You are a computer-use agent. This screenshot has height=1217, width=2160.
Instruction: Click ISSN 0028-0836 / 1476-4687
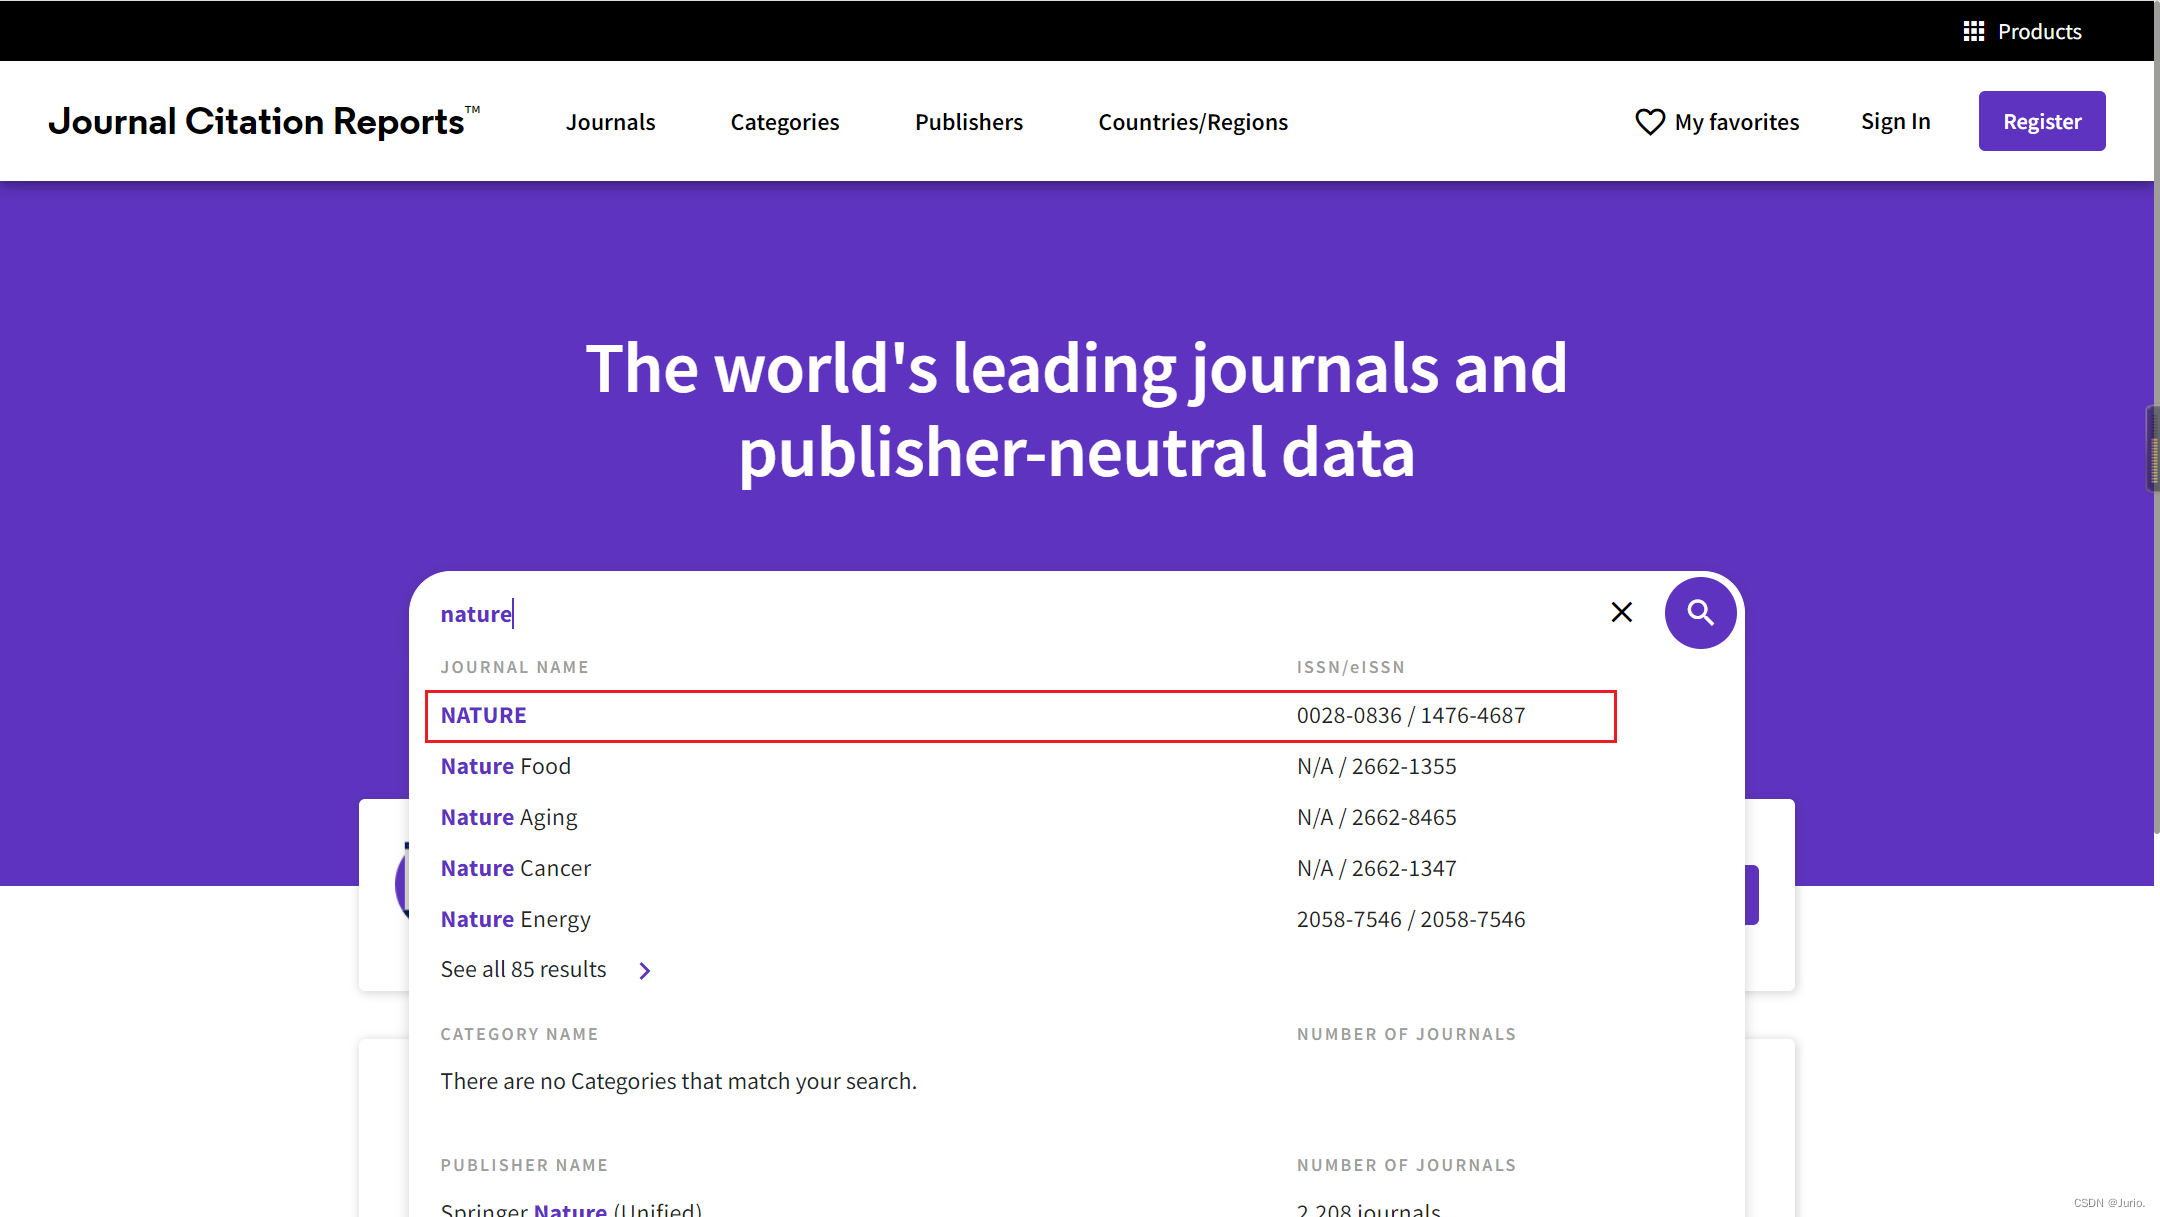(1411, 715)
